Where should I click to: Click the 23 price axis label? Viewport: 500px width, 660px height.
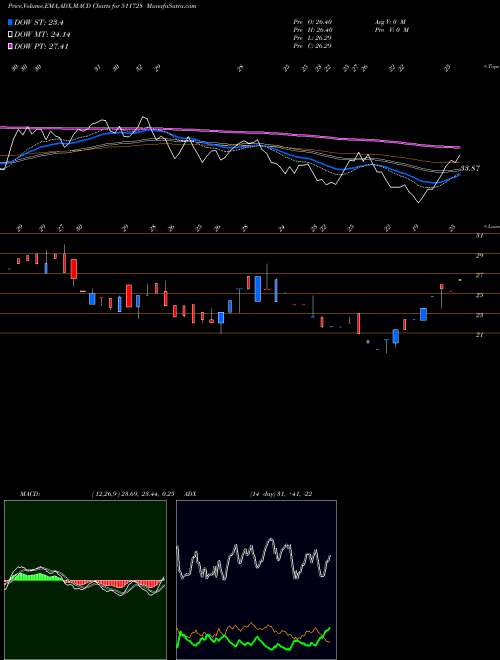click(x=479, y=315)
